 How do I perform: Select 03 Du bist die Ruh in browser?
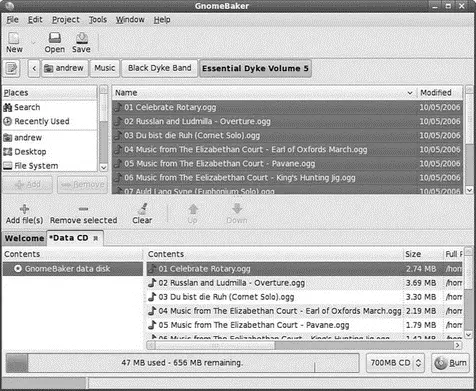[x=287, y=135]
